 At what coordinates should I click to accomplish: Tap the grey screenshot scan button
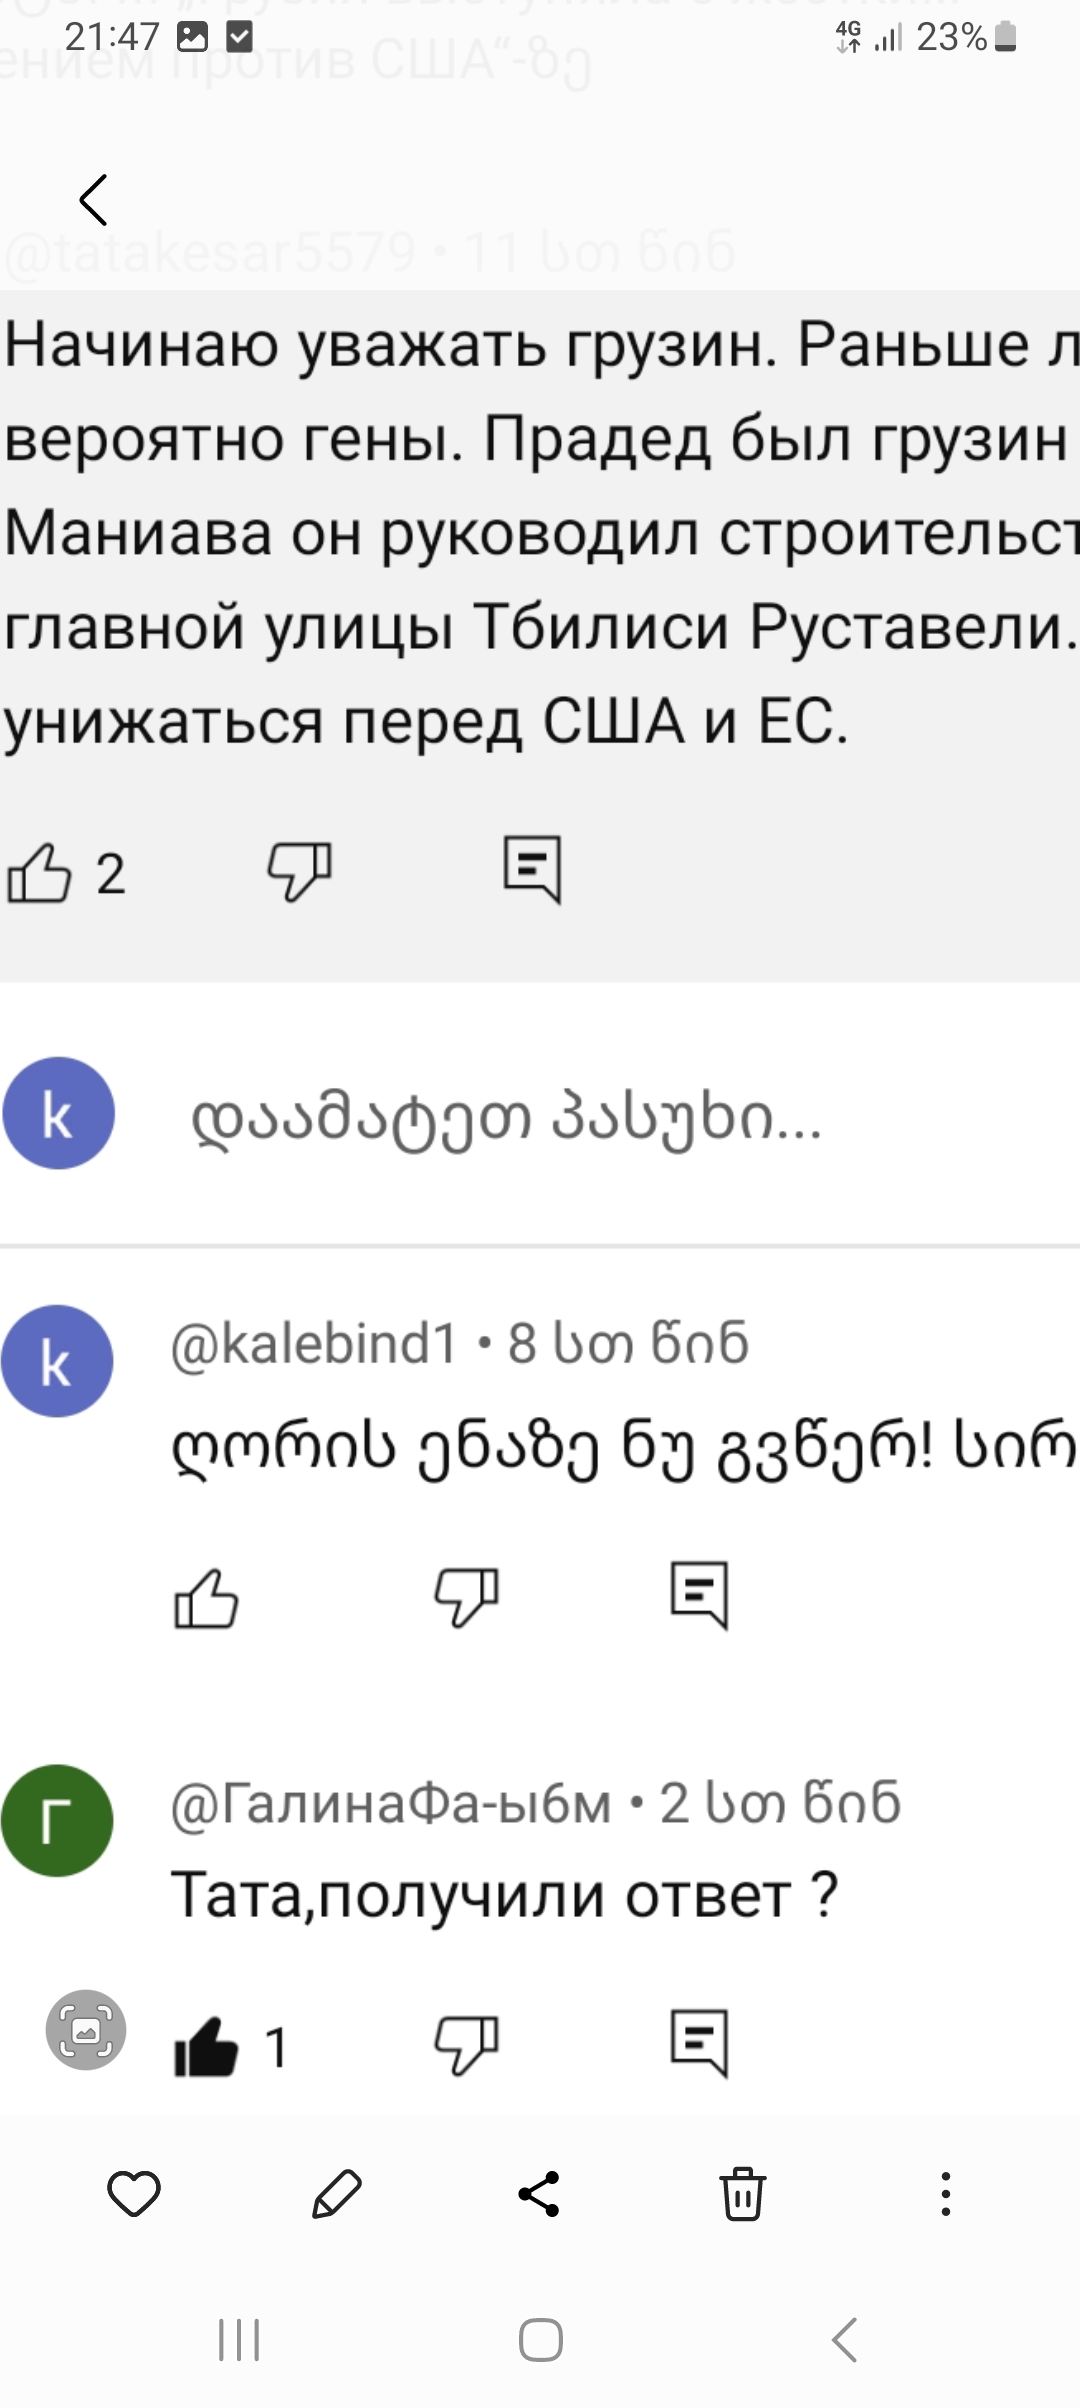[86, 2029]
